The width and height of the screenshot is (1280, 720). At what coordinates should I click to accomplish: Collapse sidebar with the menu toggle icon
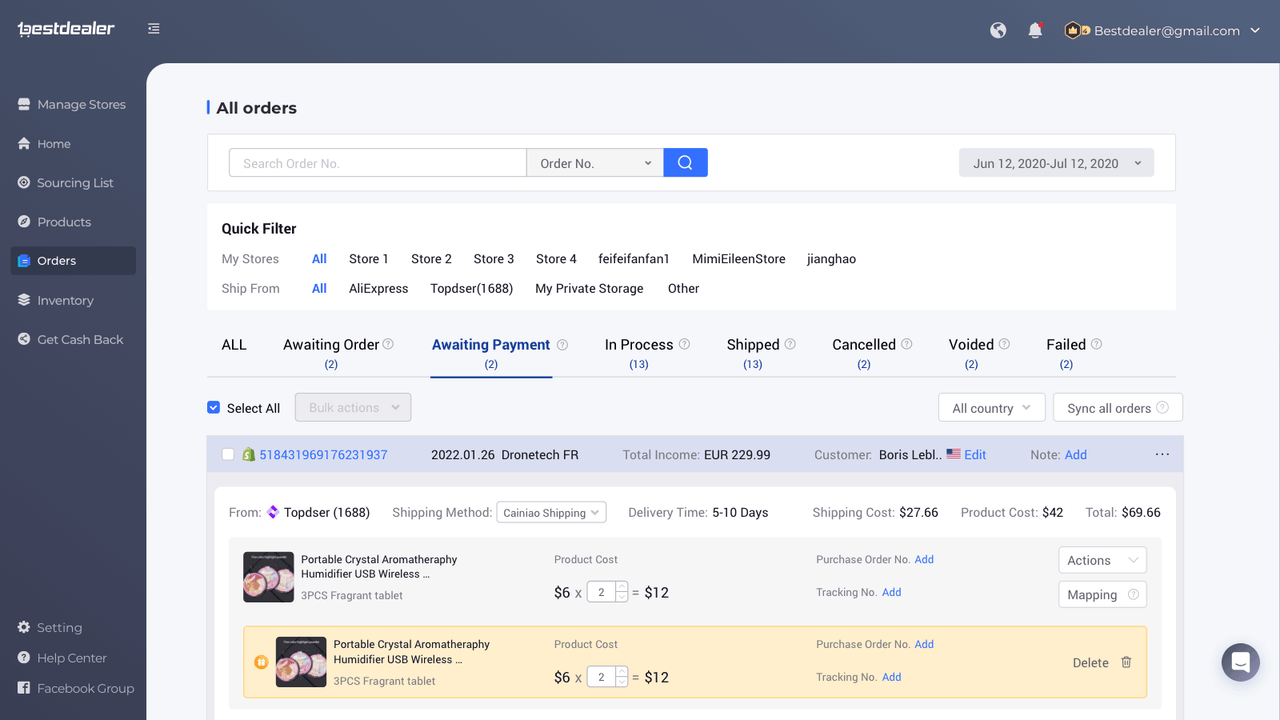153,29
